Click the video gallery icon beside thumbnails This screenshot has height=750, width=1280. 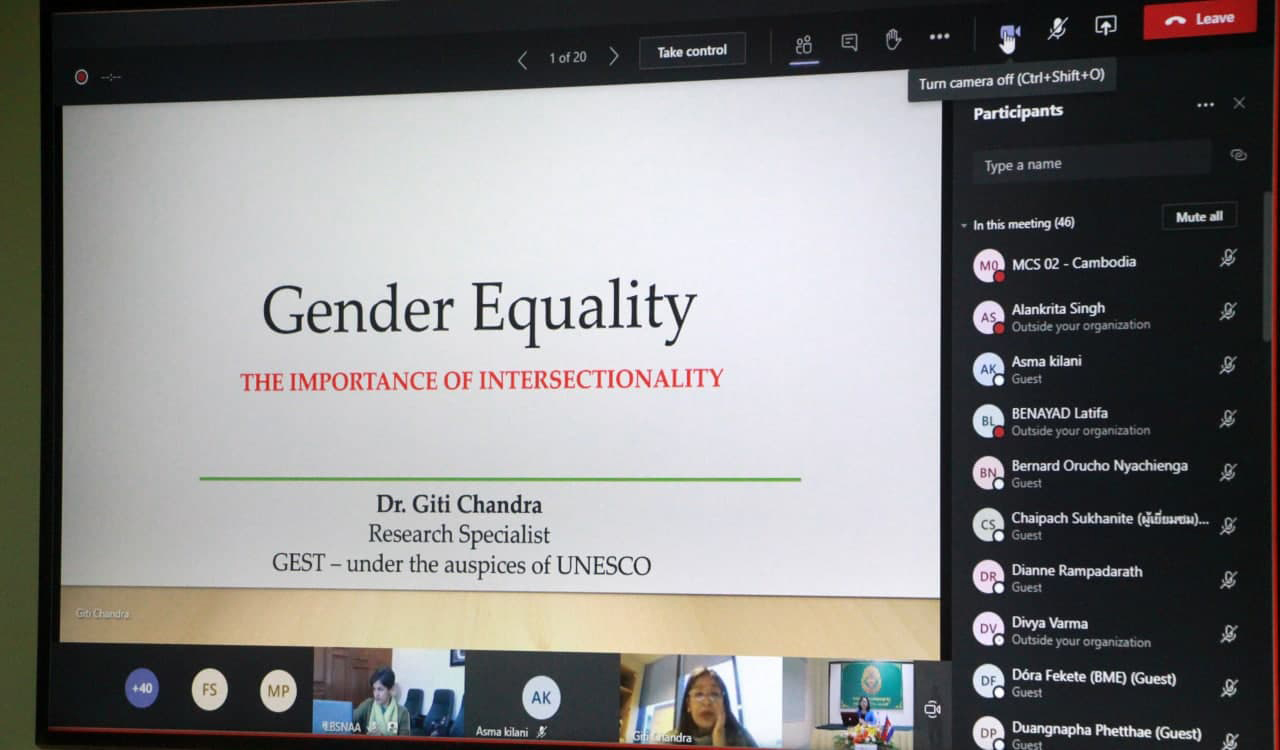(932, 709)
